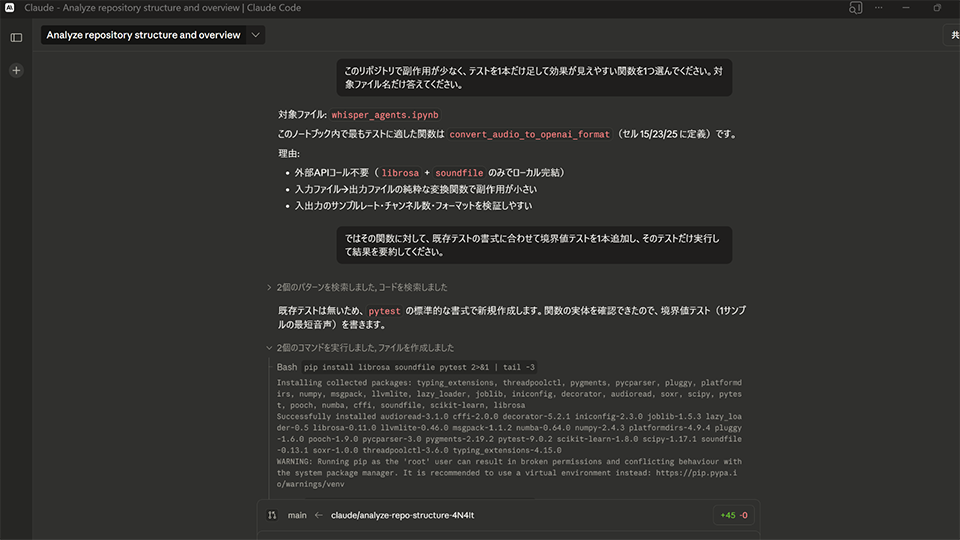960x540 pixels.
Task: Open session title dropdown chevron
Action: [x=256, y=35]
